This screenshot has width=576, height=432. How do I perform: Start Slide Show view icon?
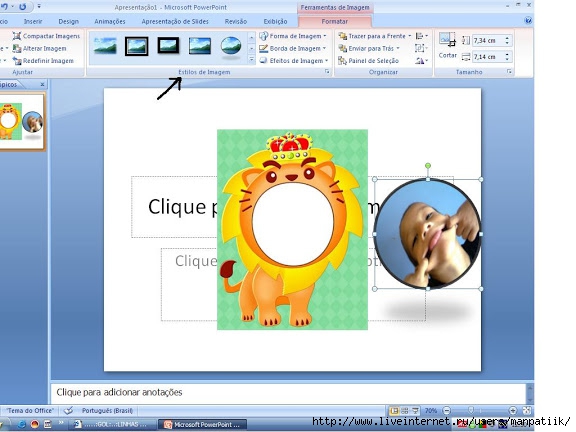coord(415,410)
